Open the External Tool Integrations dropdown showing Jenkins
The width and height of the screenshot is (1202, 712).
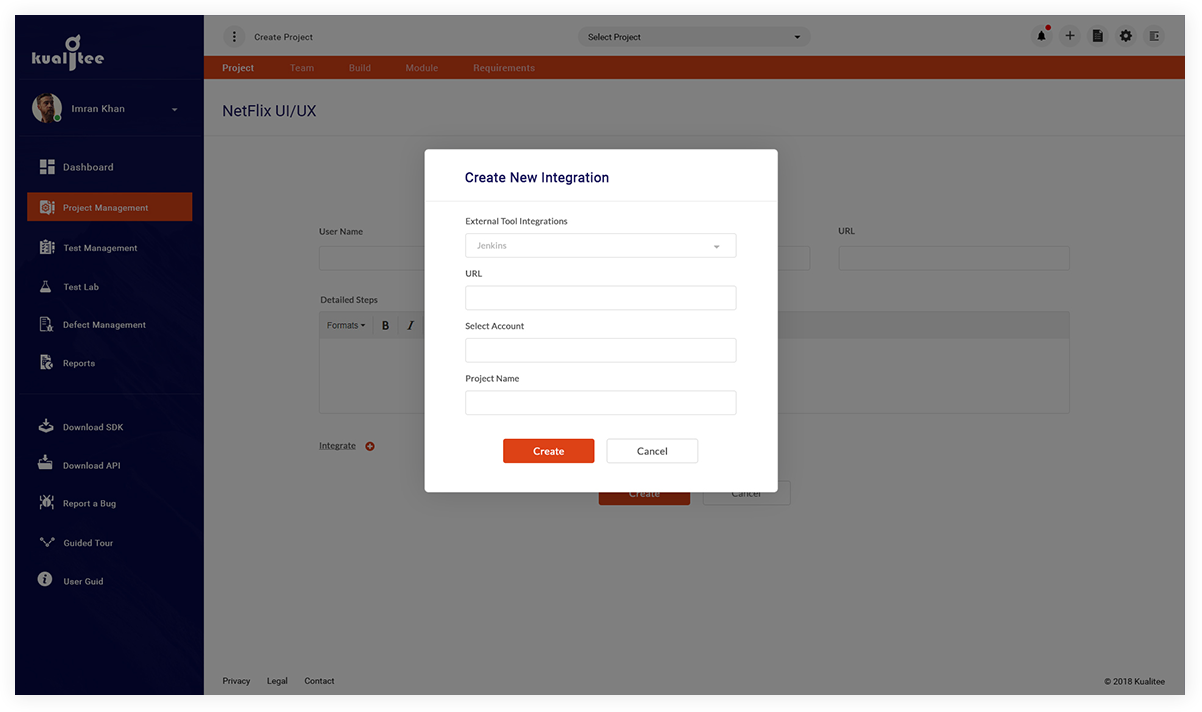[601, 245]
